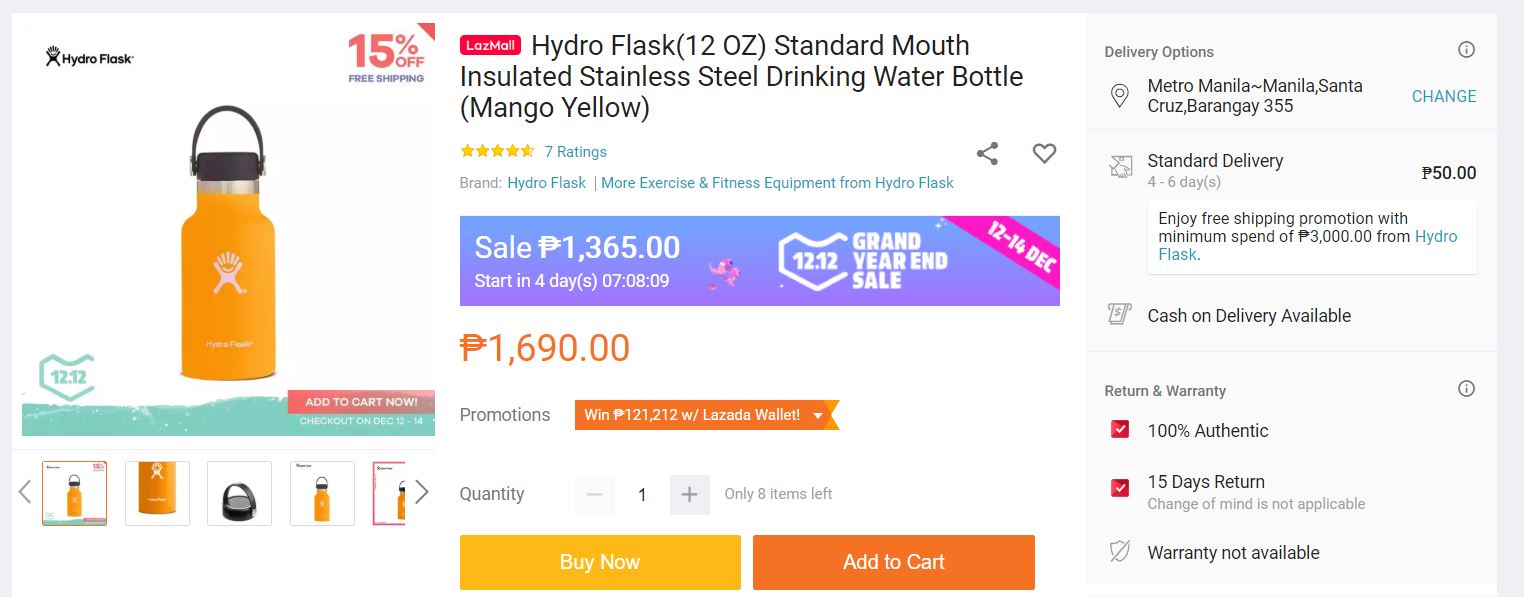Viewport: 1524px width, 597px height.
Task: Click the warranty shield icon next to Warranty not available
Action: tap(1120, 550)
